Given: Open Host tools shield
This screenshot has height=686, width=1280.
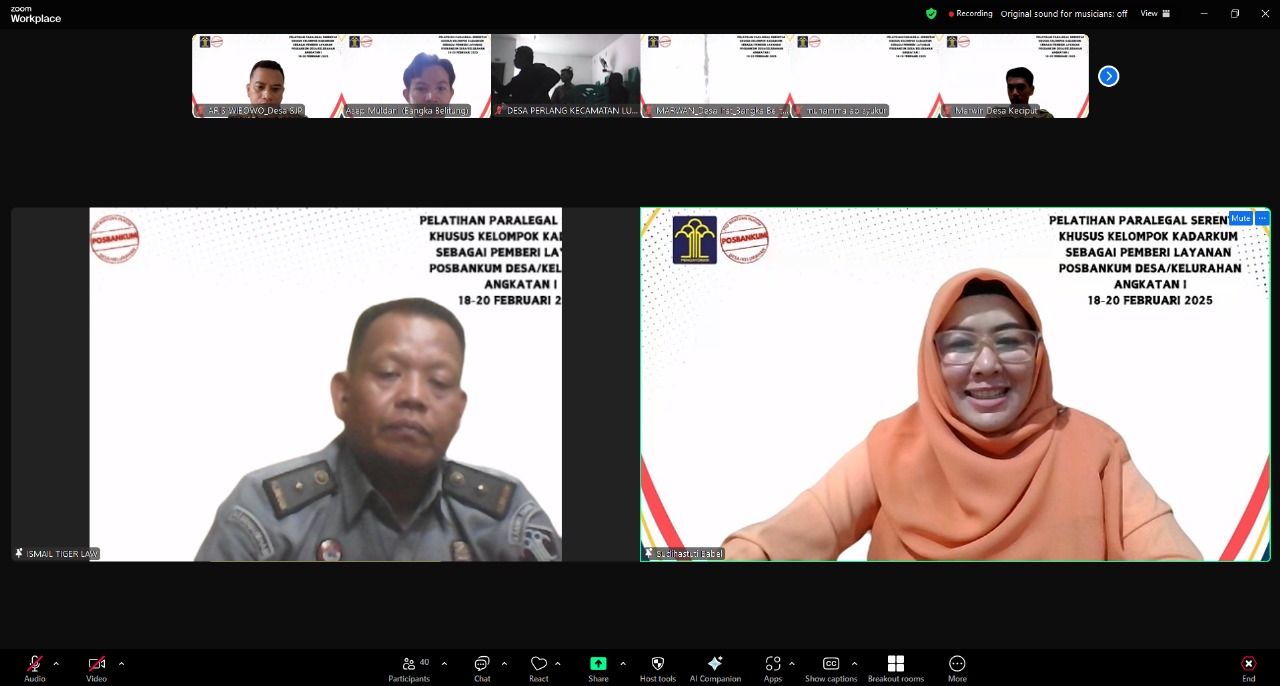Looking at the screenshot, I should pos(658,668).
